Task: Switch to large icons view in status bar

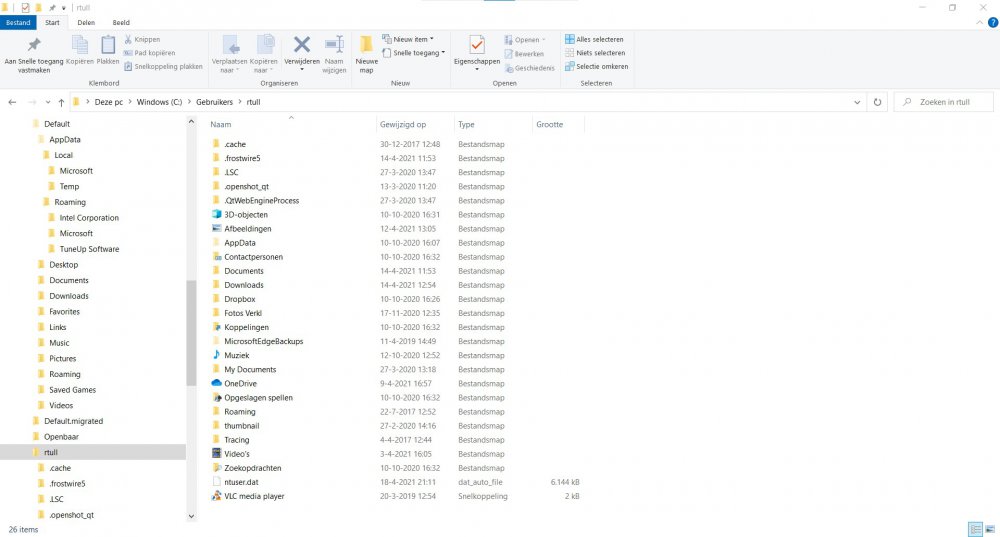Action: coord(989,529)
